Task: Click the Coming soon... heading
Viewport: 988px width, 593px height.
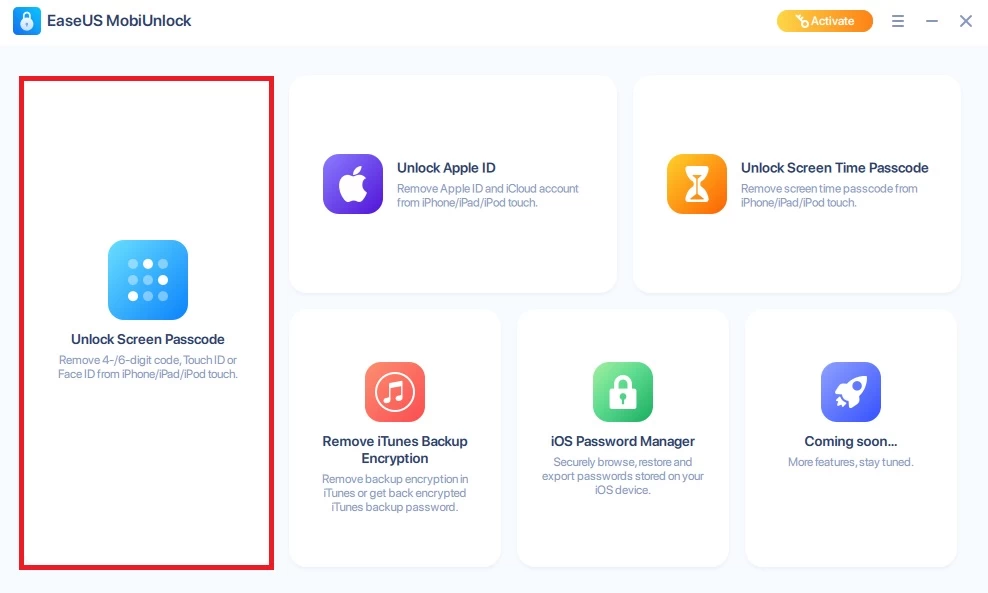Action: 851,441
